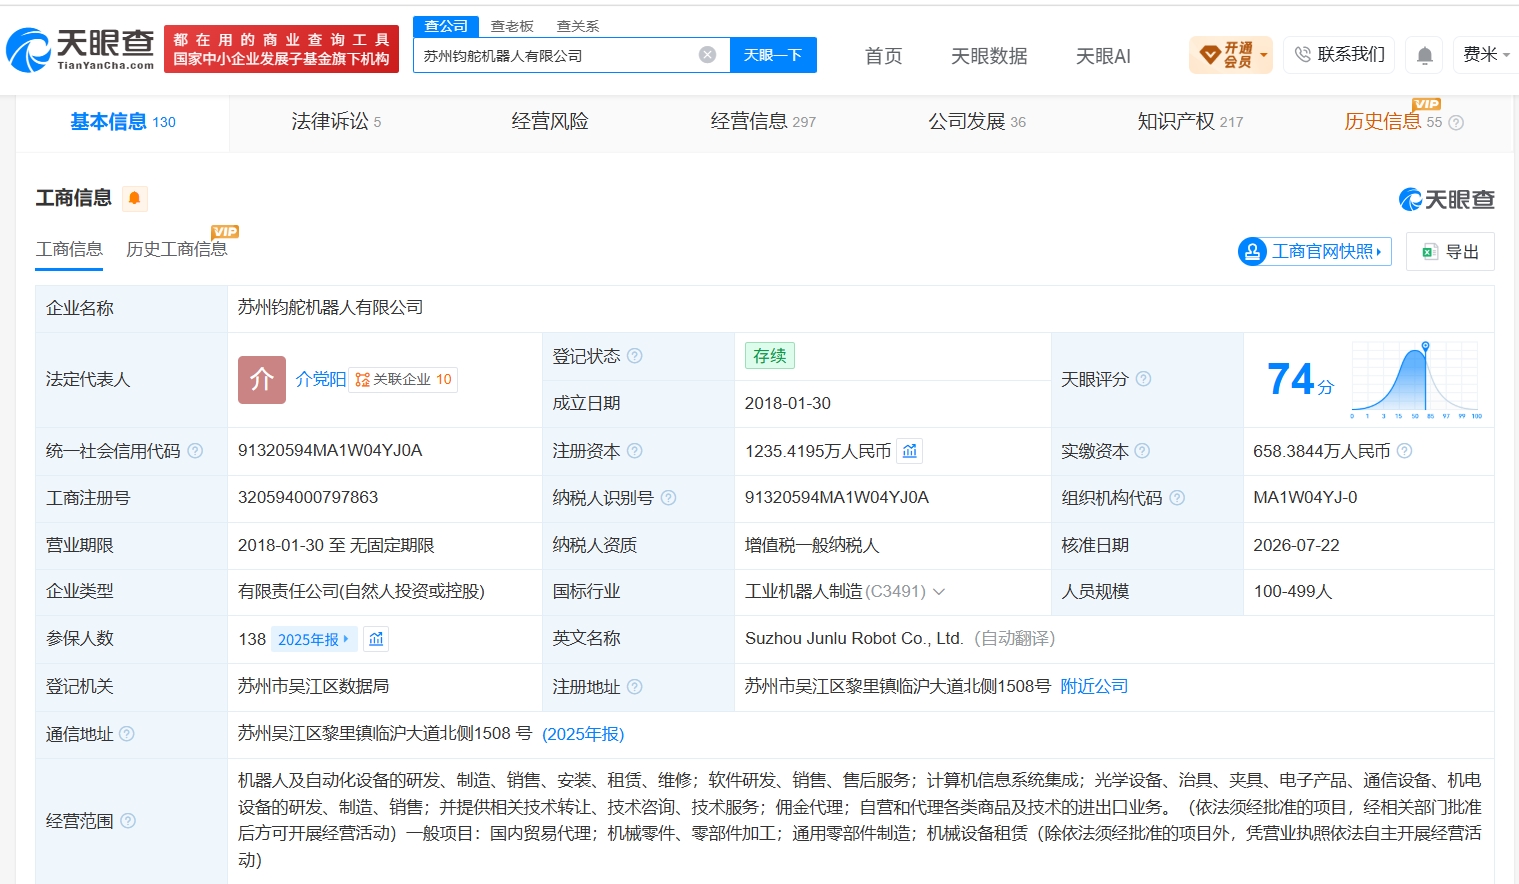Click the (2025年报) link after address

[583, 734]
